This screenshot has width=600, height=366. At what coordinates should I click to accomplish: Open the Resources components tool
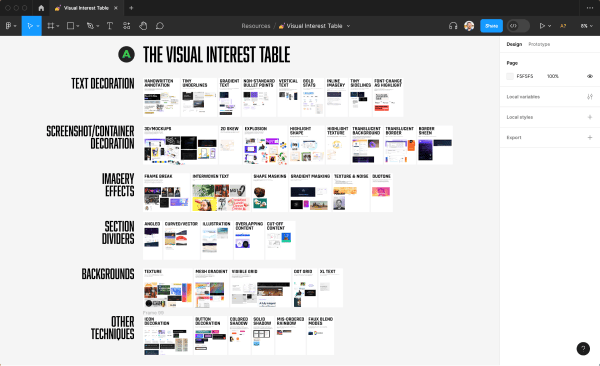pyautogui.click(x=127, y=26)
